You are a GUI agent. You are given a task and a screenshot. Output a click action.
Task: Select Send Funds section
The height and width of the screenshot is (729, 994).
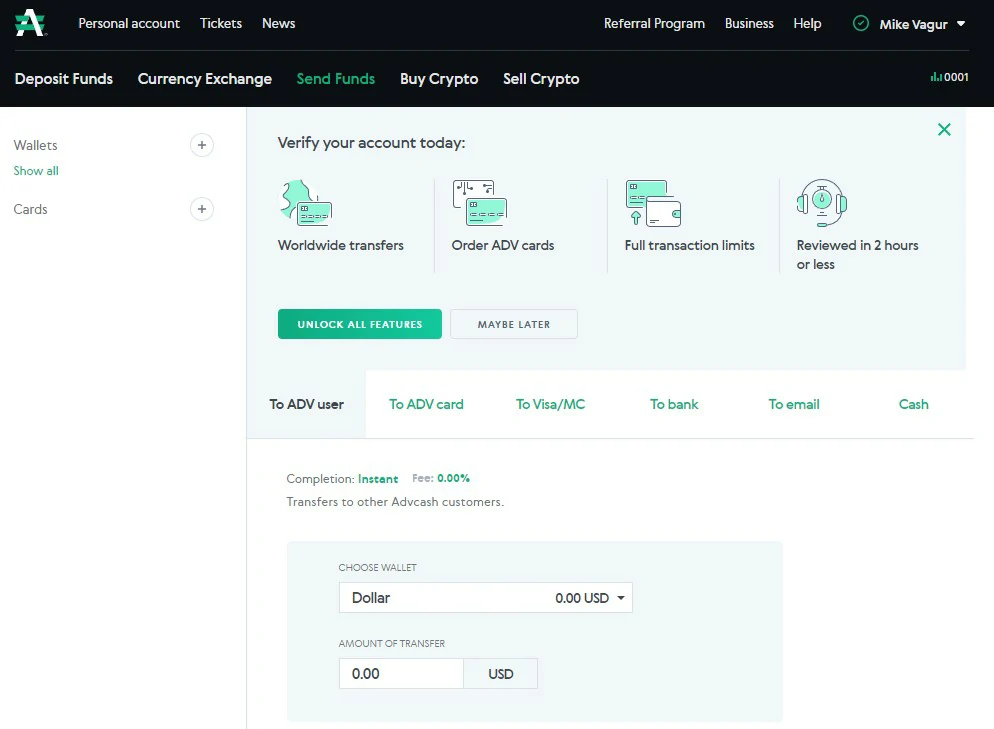[336, 79]
